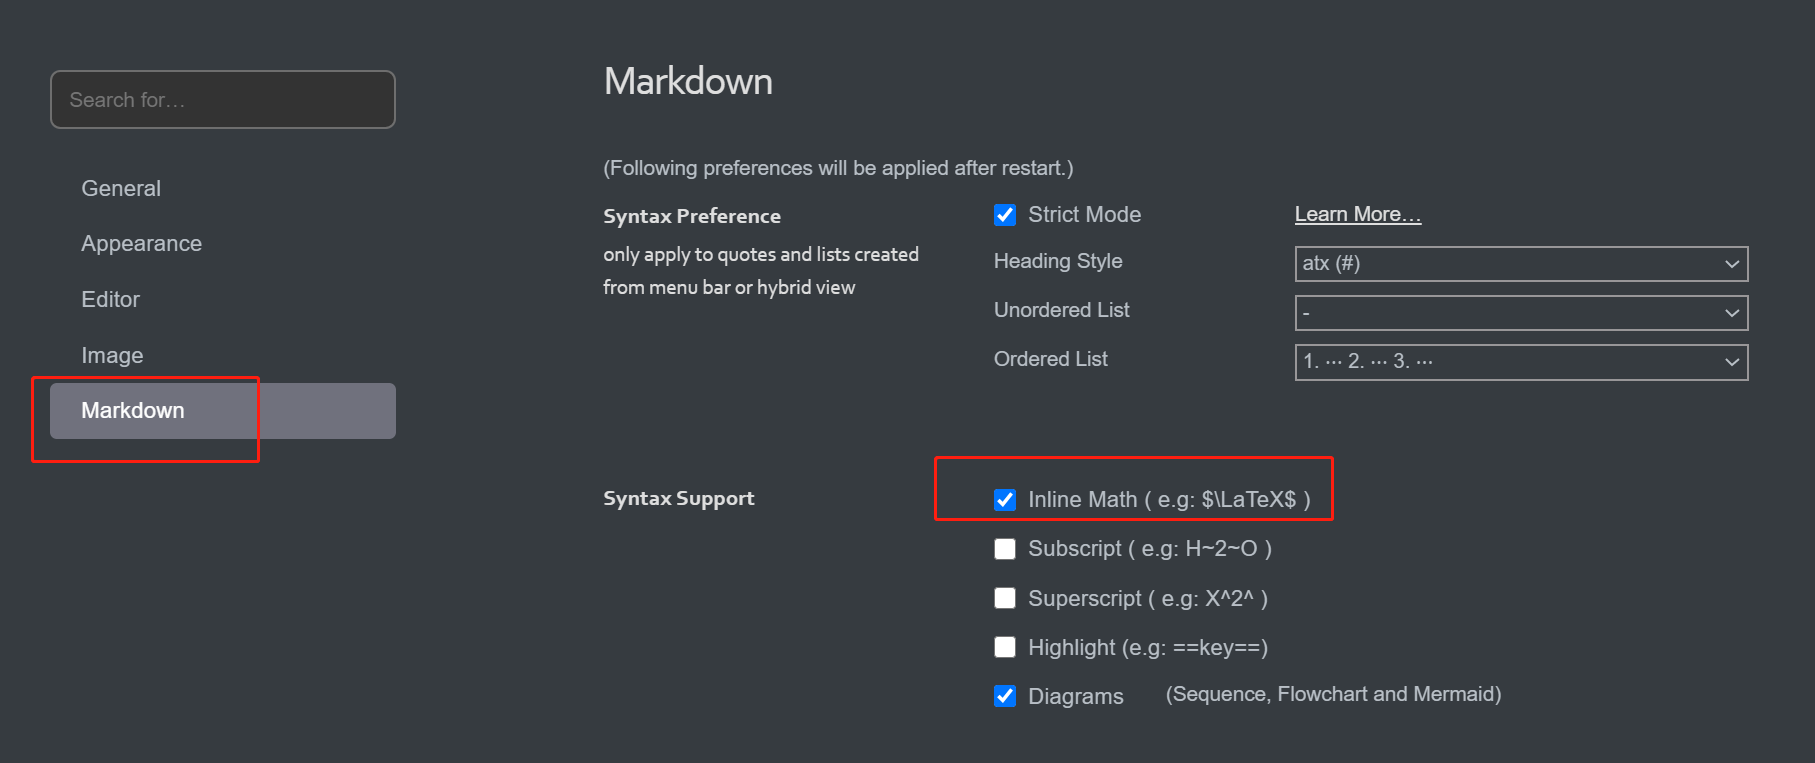Open the Ordered List style dropdown
Image resolution: width=1815 pixels, height=763 pixels.
[1520, 362]
